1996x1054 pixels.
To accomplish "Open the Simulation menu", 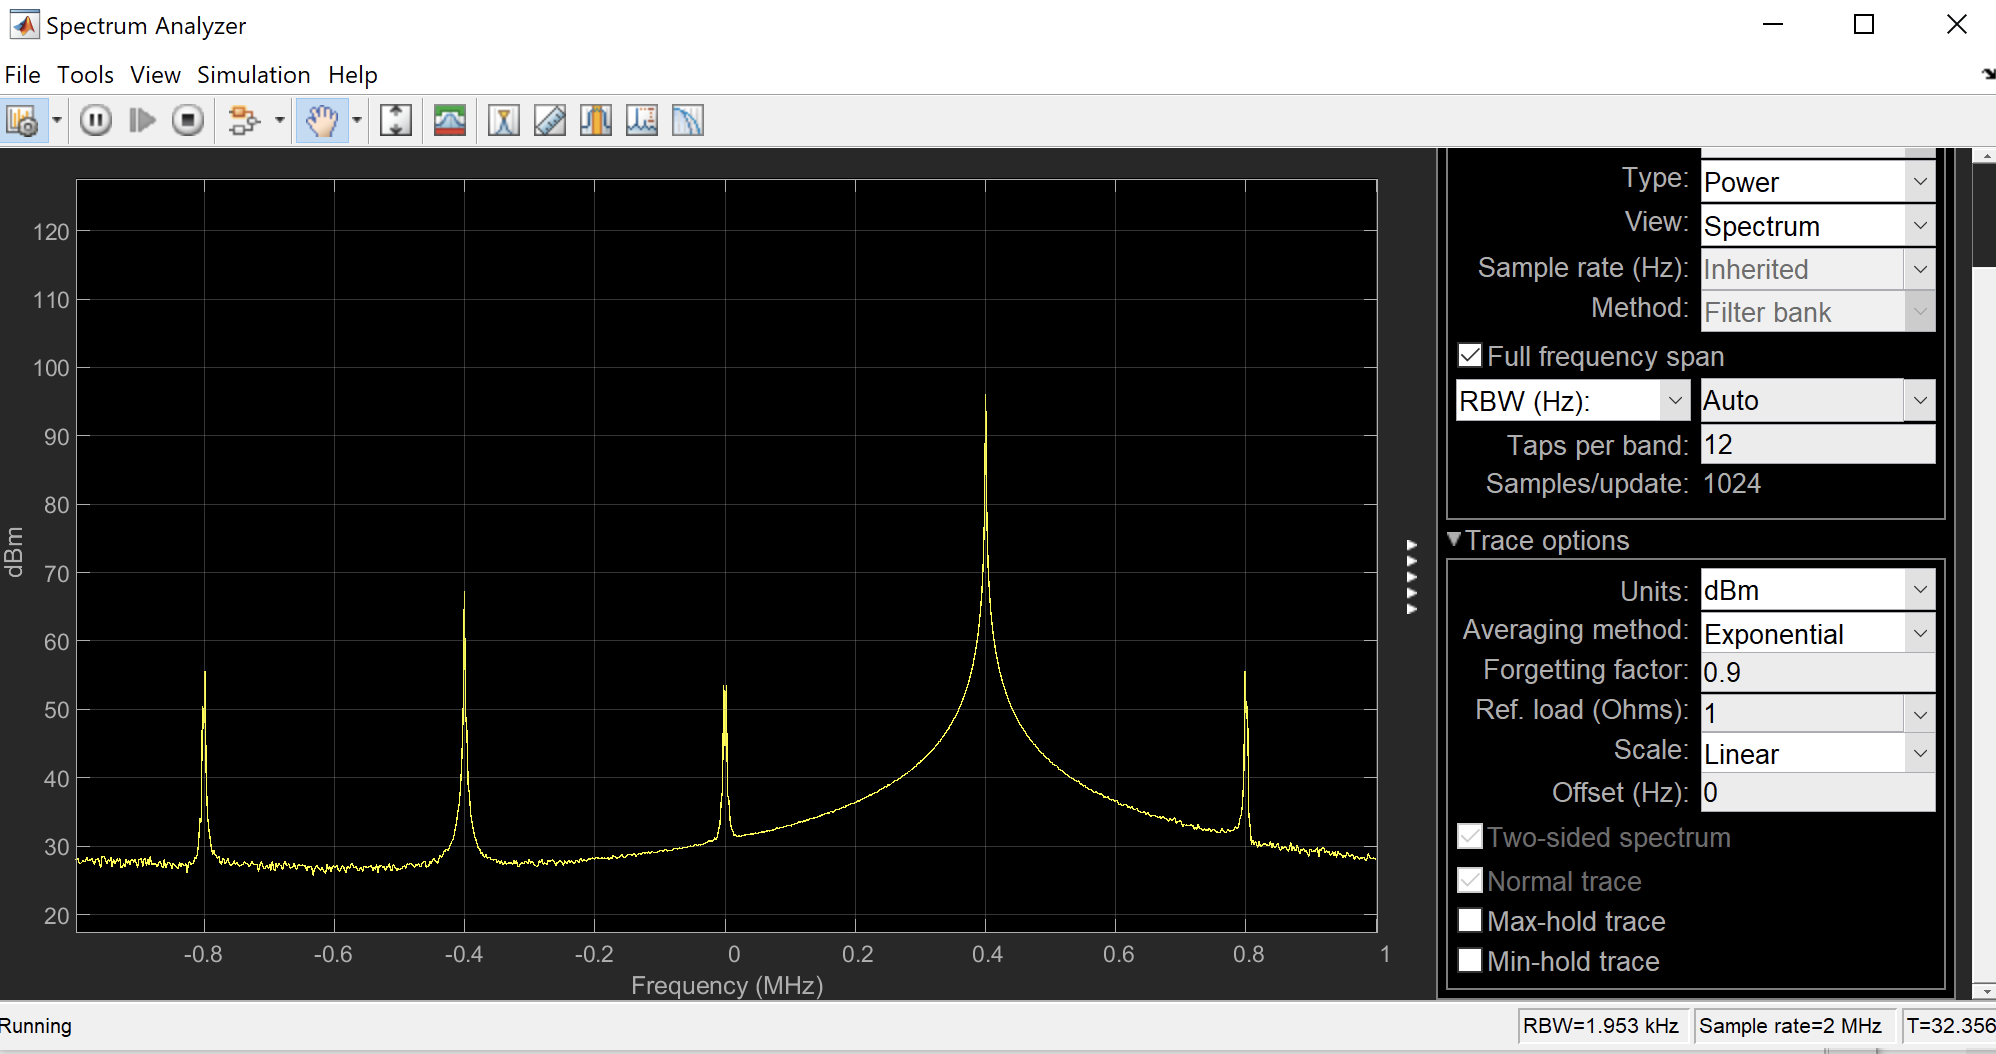I will tap(253, 74).
